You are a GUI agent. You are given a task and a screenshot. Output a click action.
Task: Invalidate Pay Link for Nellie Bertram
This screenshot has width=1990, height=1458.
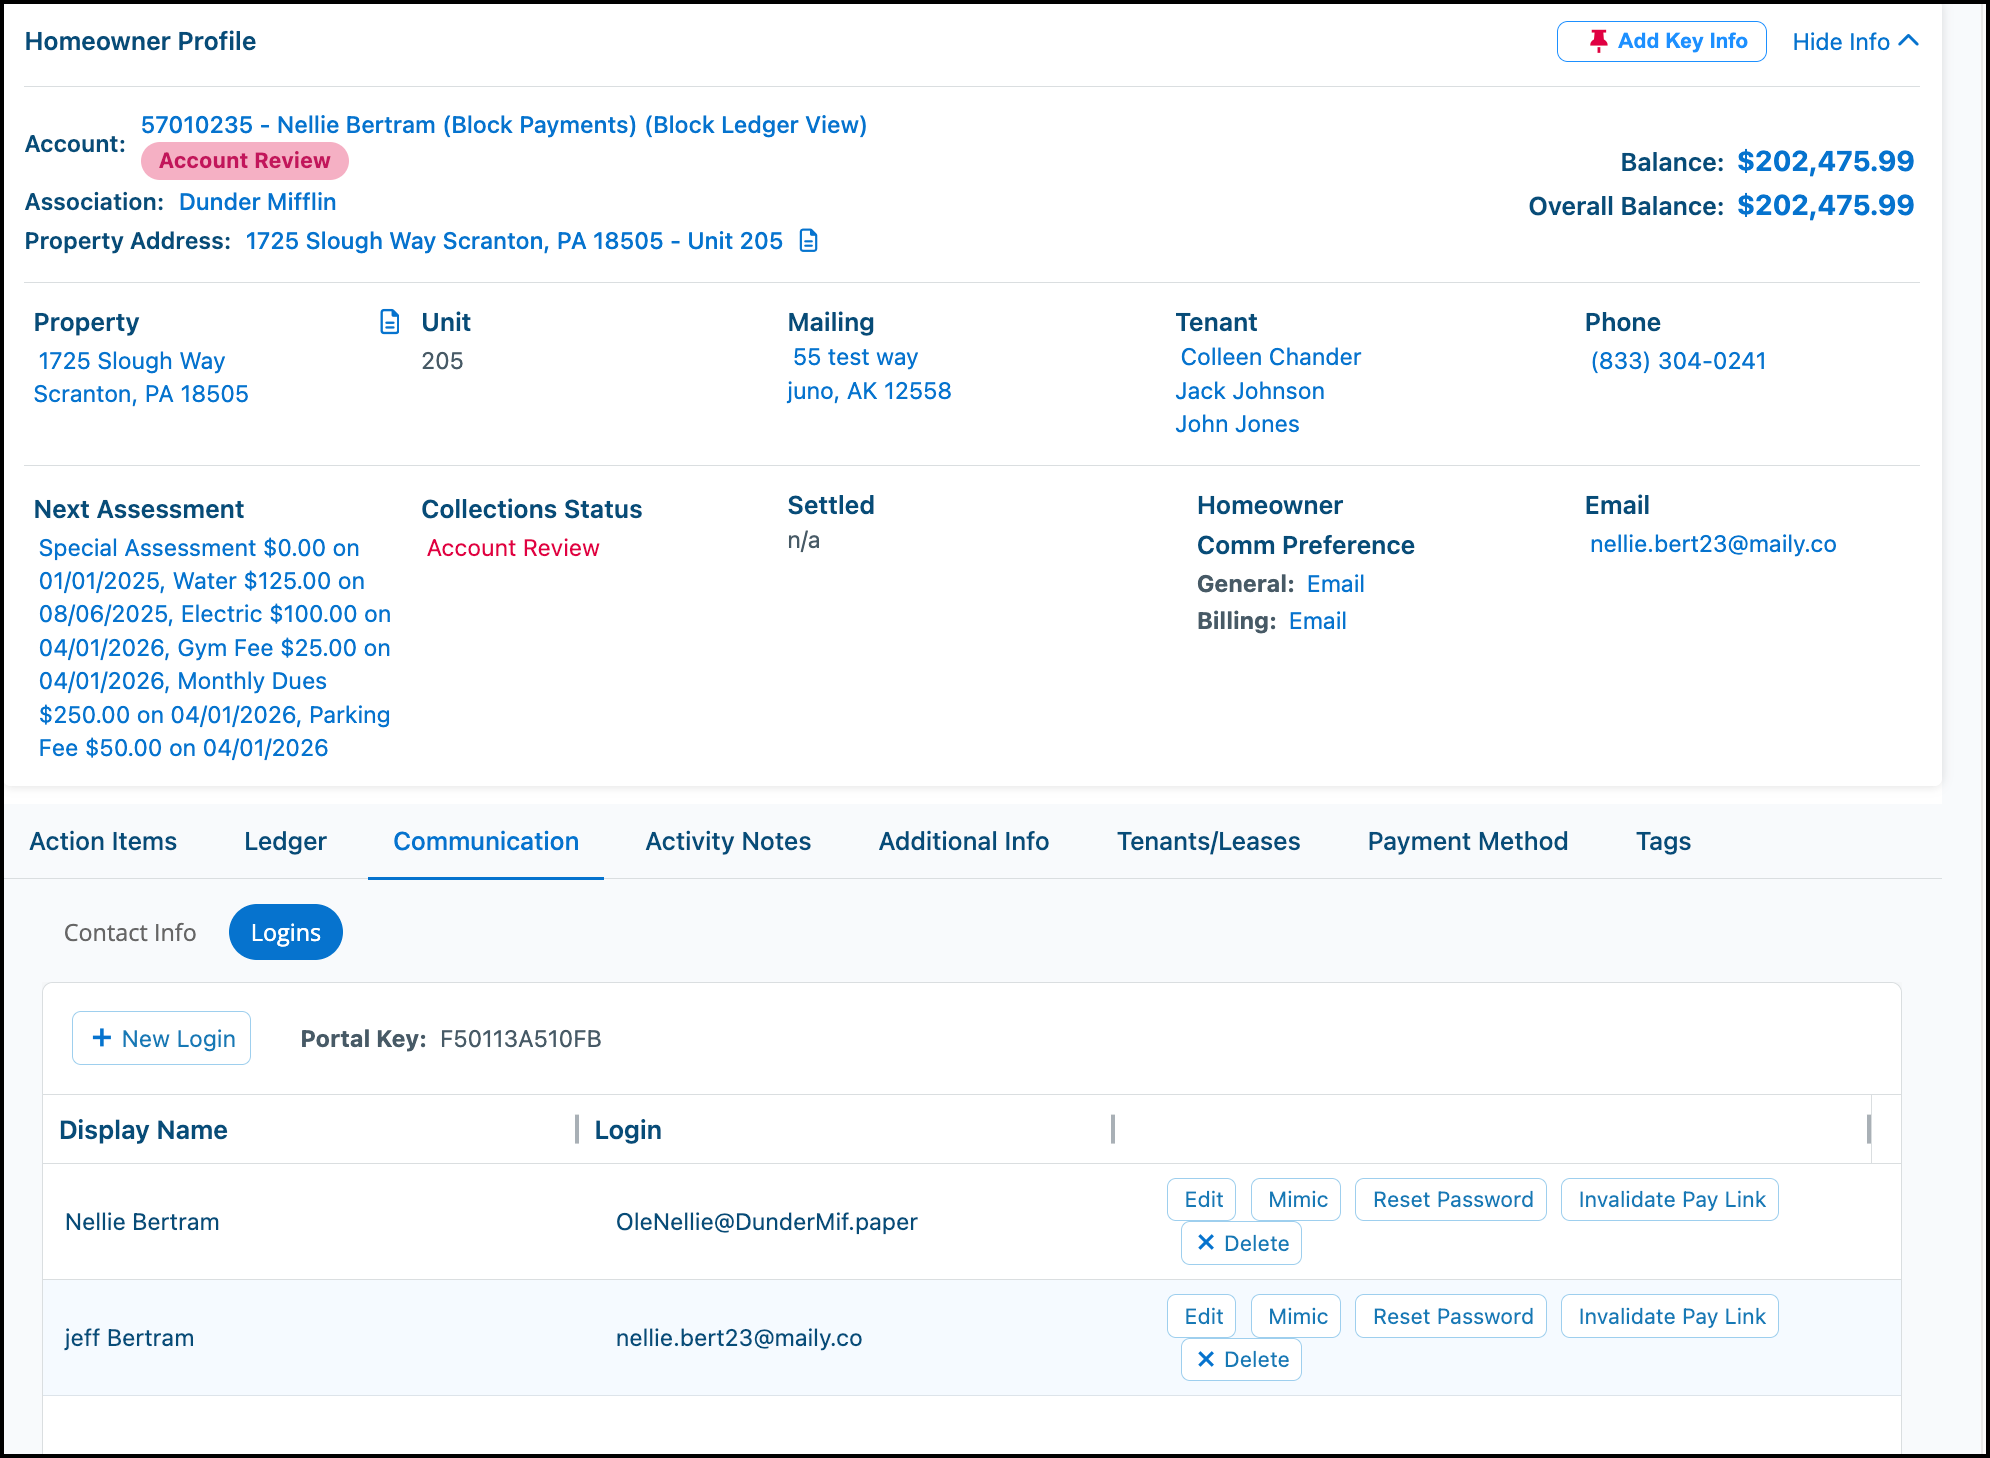click(1670, 1199)
